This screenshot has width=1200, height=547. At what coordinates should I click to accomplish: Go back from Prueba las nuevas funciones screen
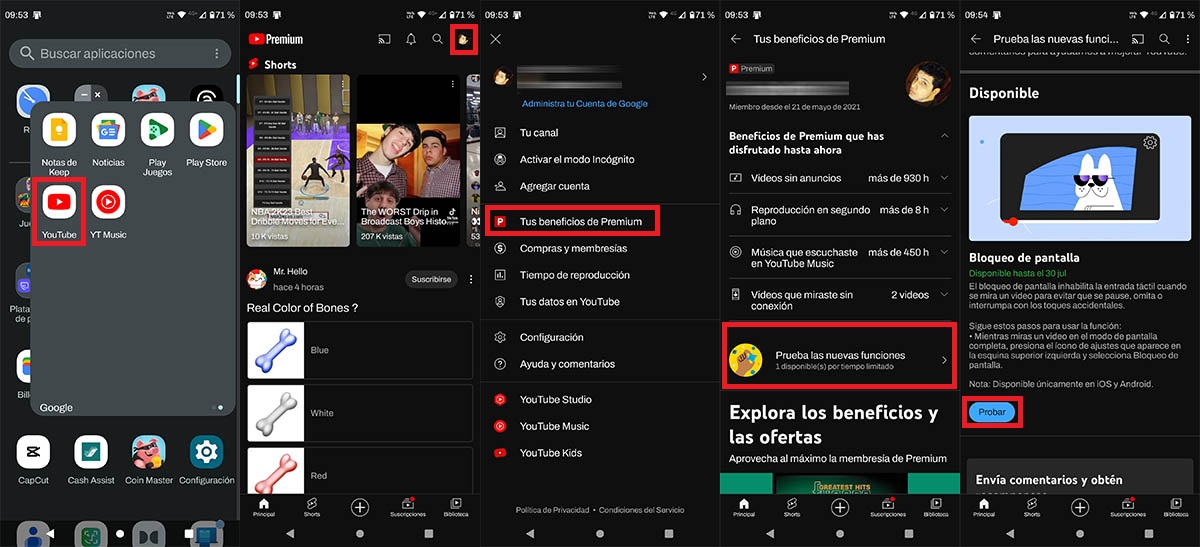(976, 39)
